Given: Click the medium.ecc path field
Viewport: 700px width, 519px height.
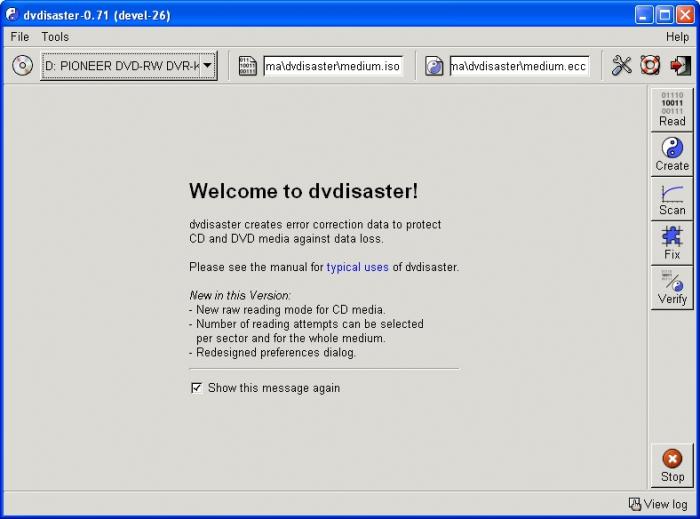Looking at the screenshot, I should pos(519,66).
